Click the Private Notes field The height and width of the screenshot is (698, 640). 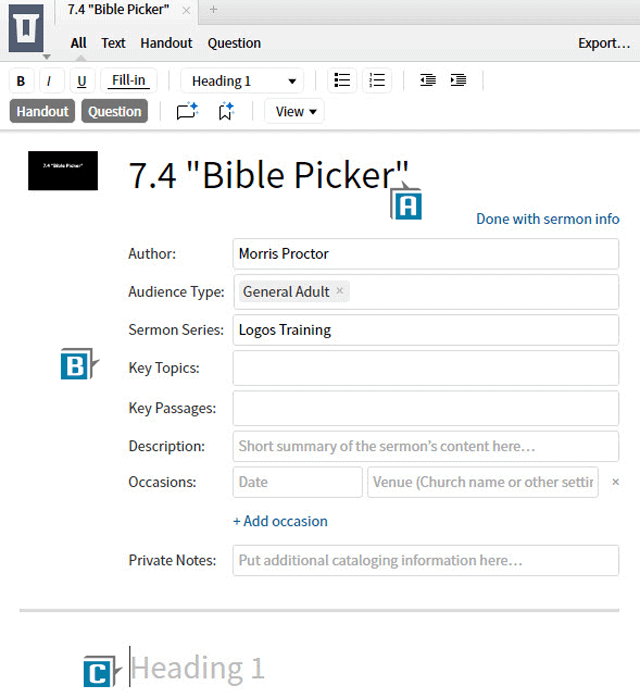point(425,560)
